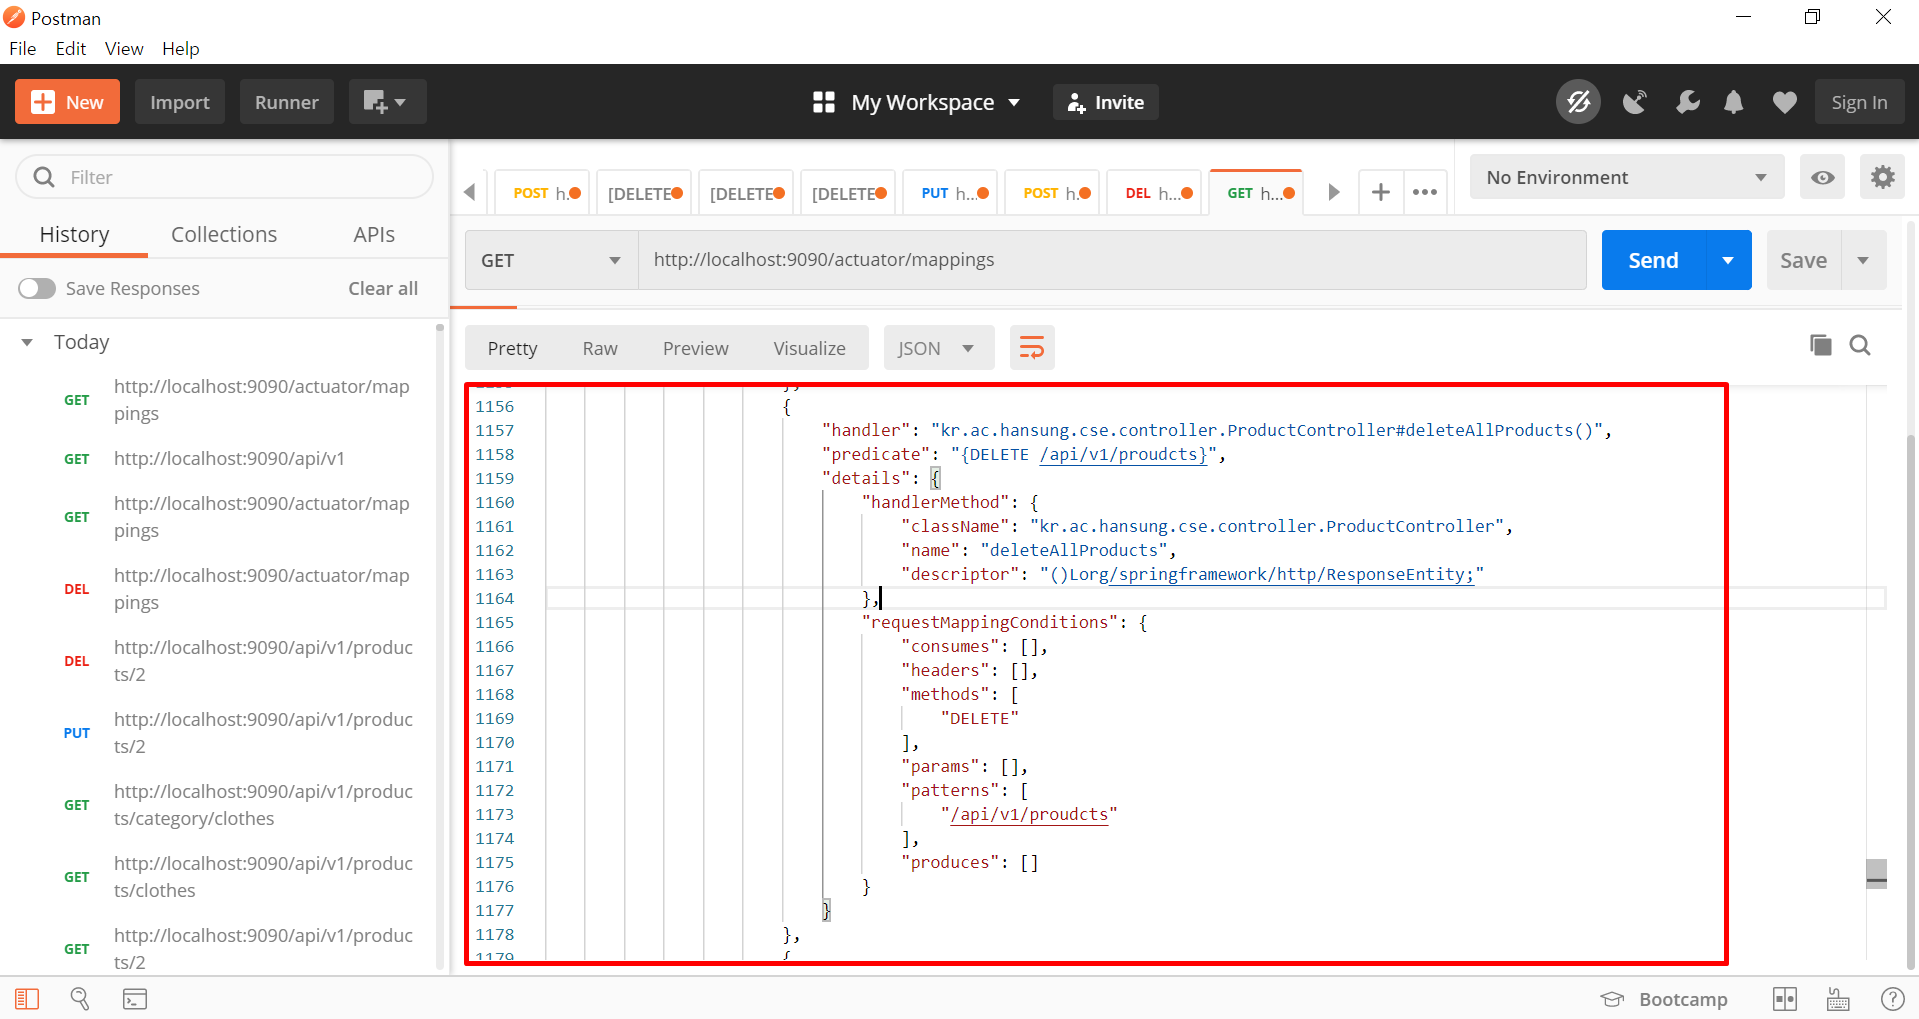Select the History tab
The image size is (1919, 1019).
[74, 234]
